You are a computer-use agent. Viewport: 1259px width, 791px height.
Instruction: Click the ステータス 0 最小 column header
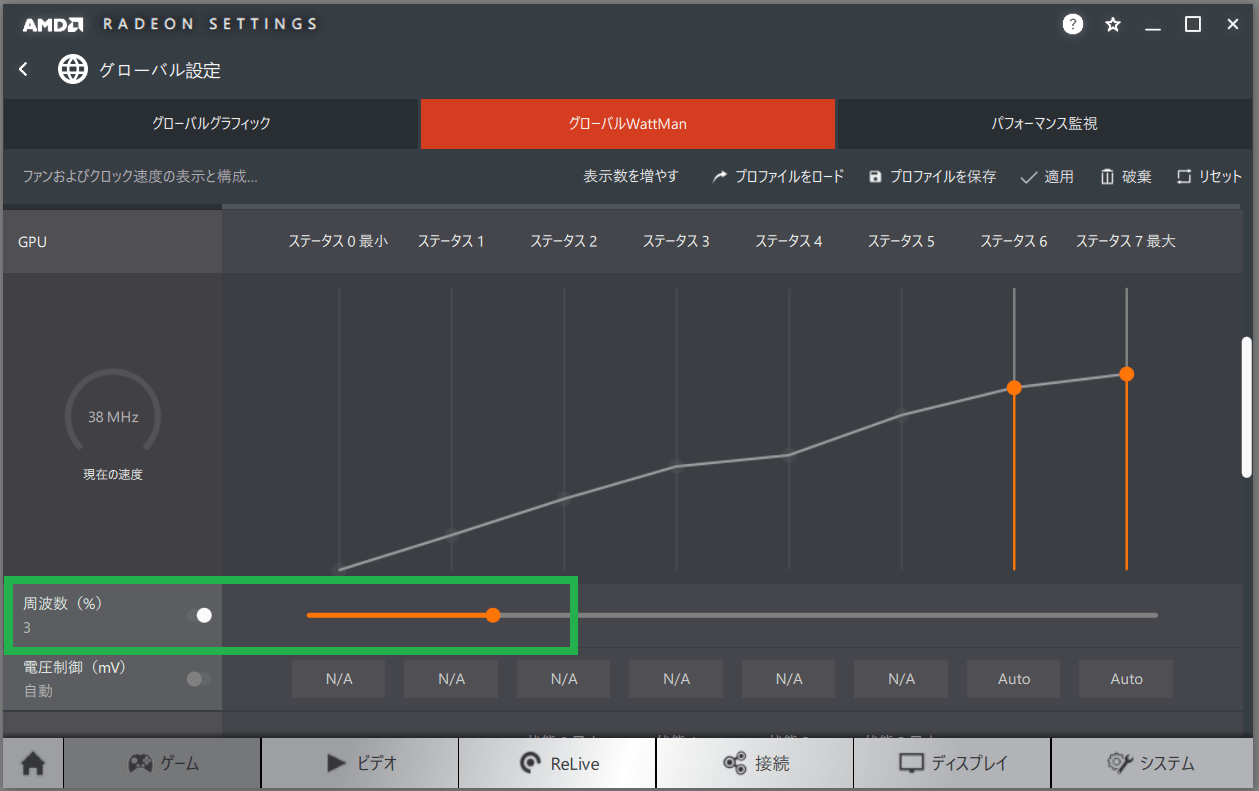[x=338, y=241]
